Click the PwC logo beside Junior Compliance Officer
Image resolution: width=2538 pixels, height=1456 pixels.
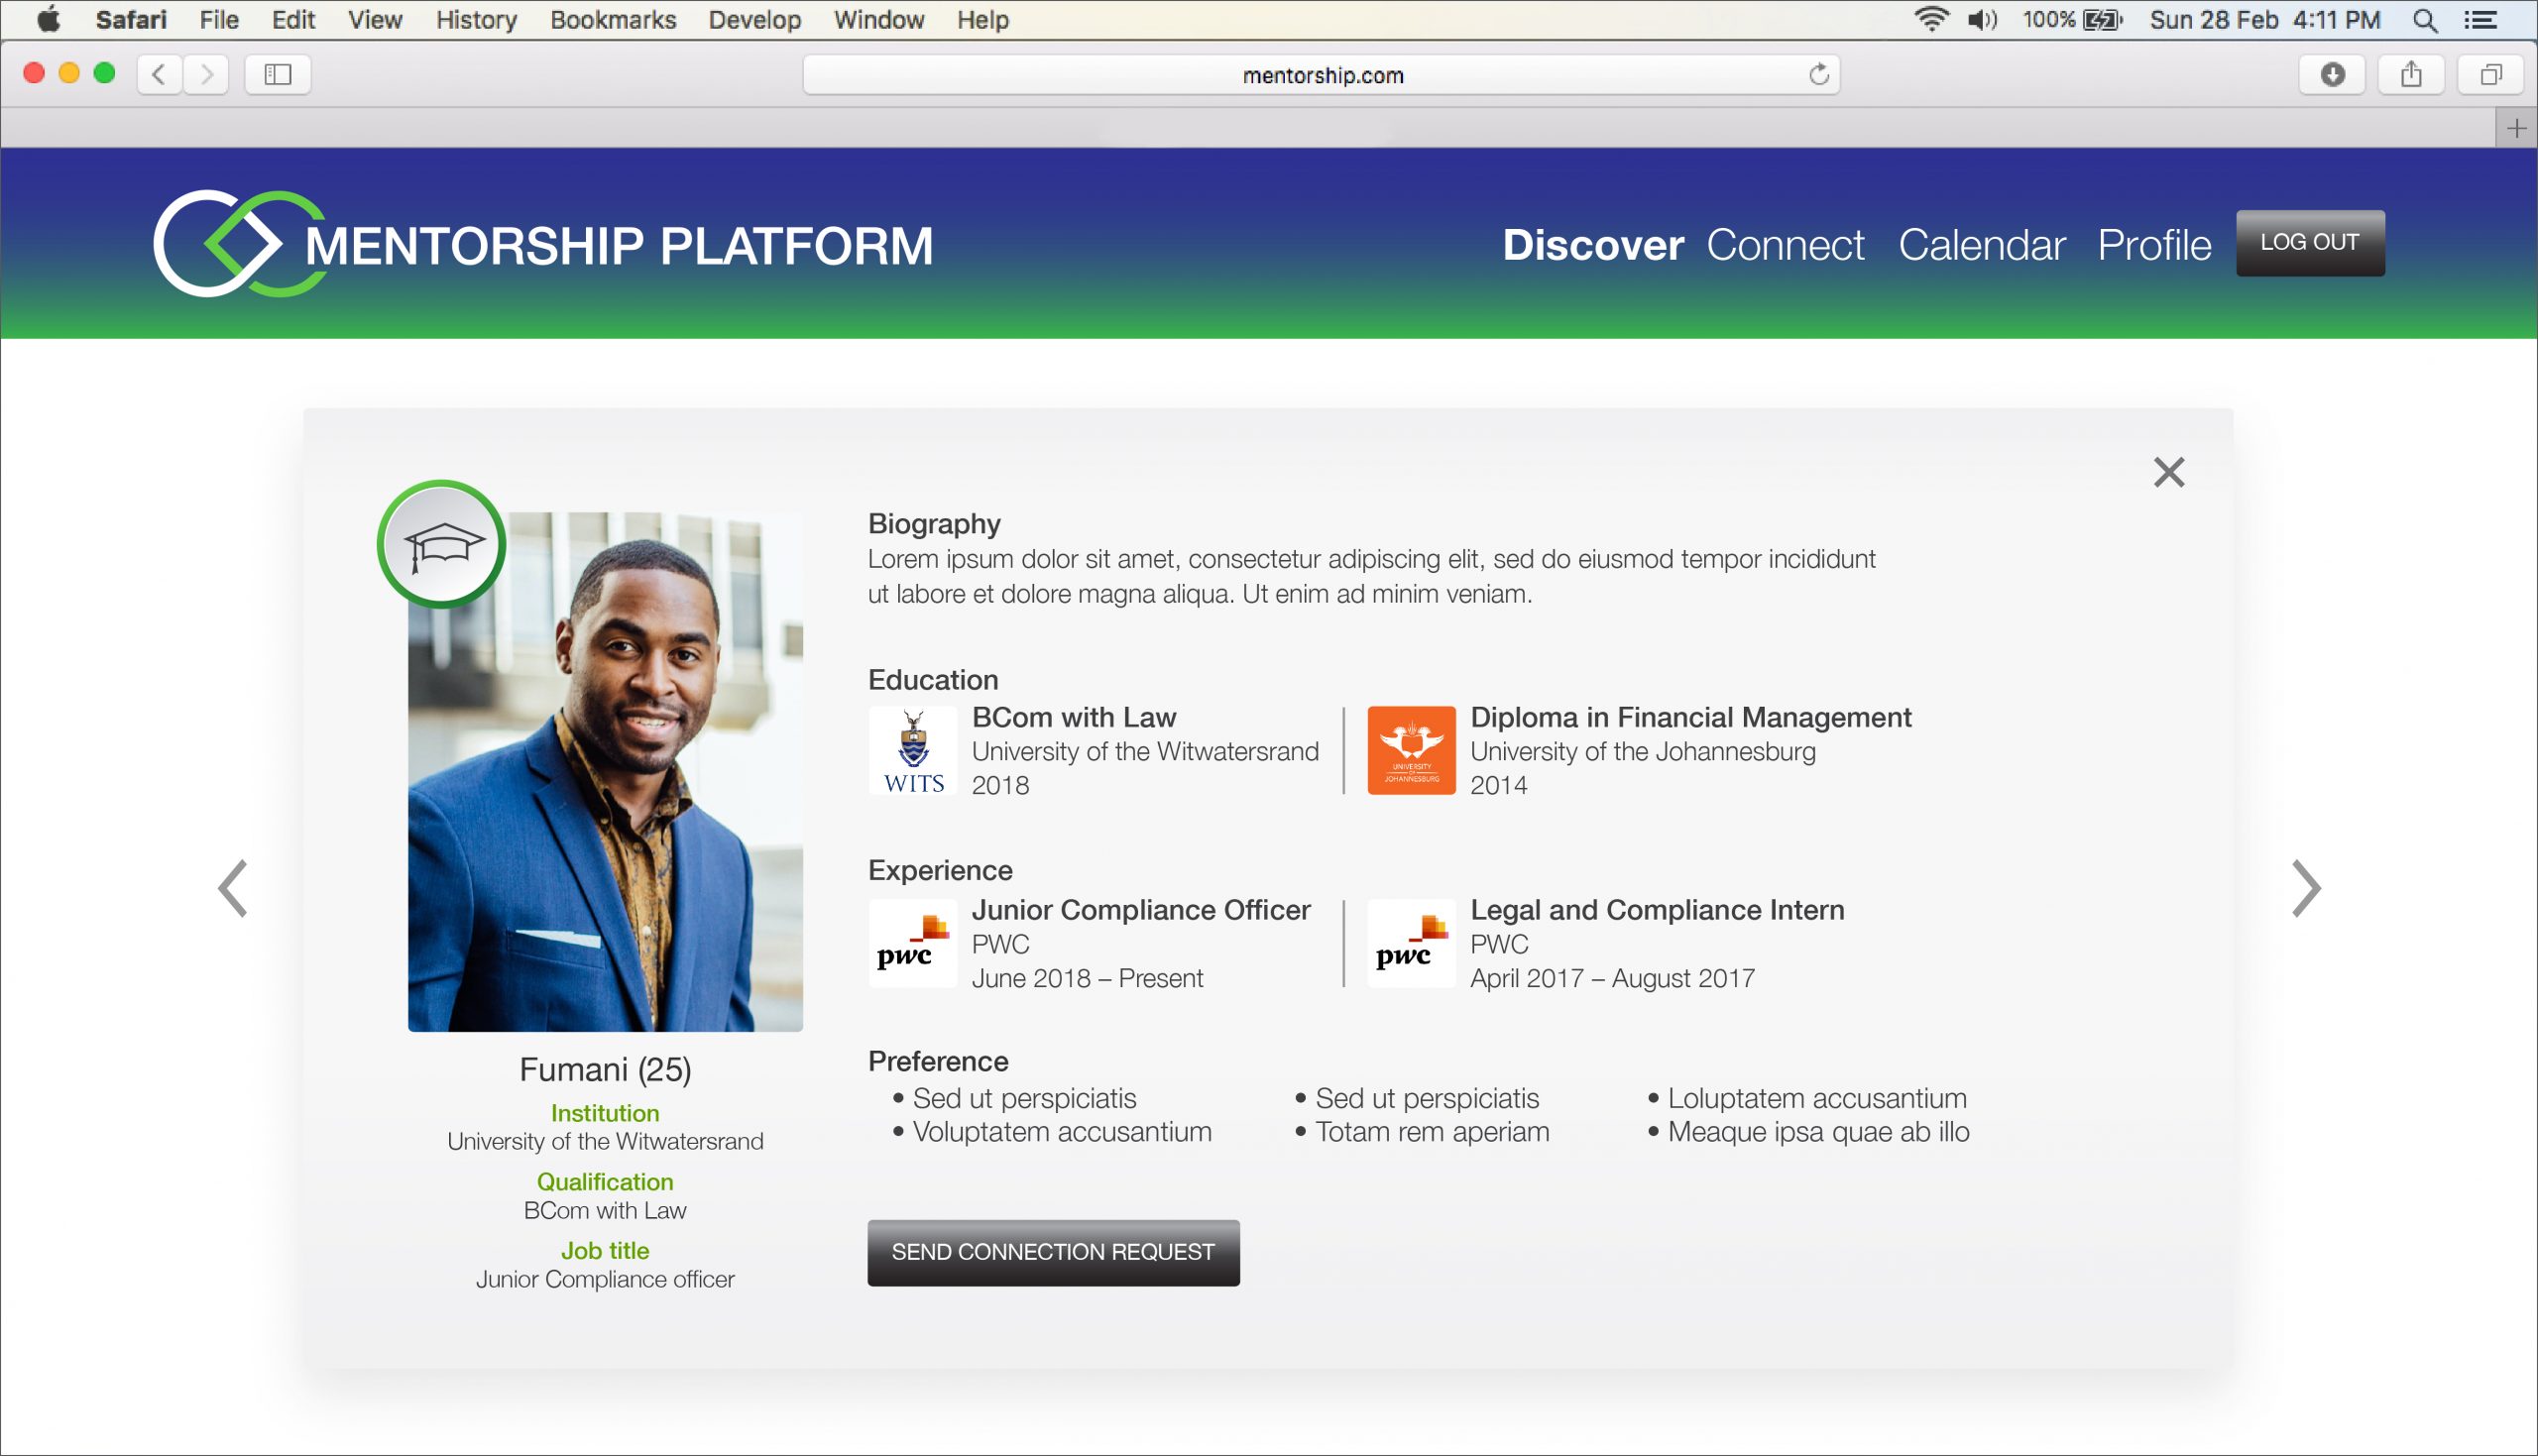point(913,943)
